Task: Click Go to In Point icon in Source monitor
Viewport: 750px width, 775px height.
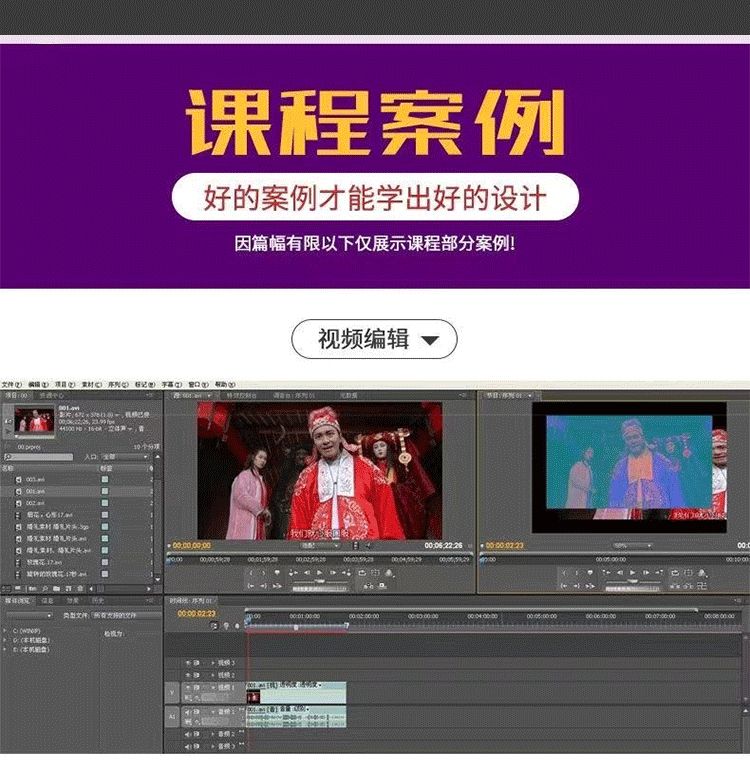Action: coord(251,586)
